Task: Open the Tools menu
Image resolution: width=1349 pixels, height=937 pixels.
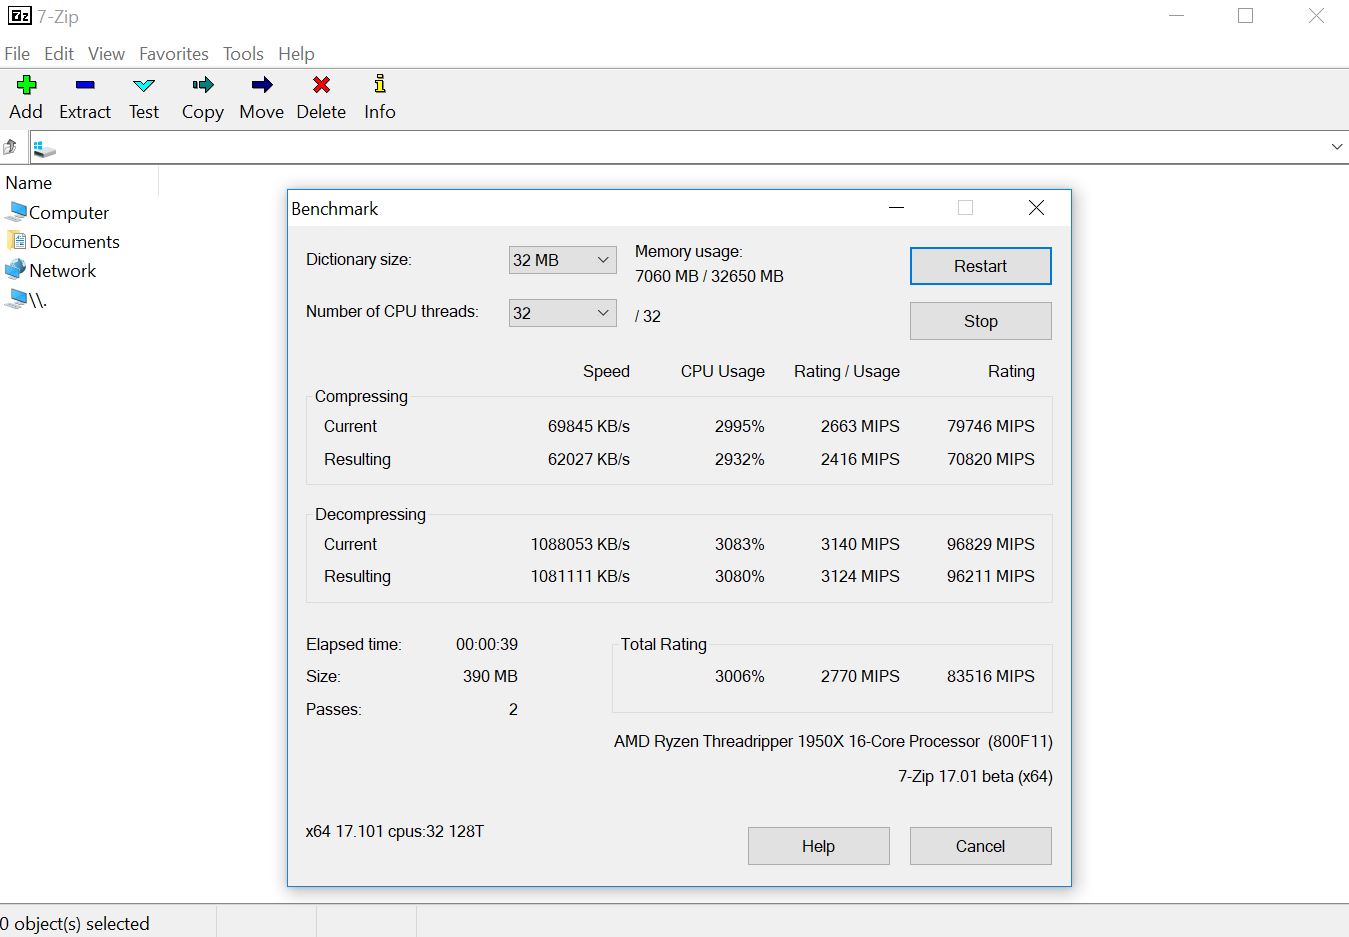Action: point(243,54)
